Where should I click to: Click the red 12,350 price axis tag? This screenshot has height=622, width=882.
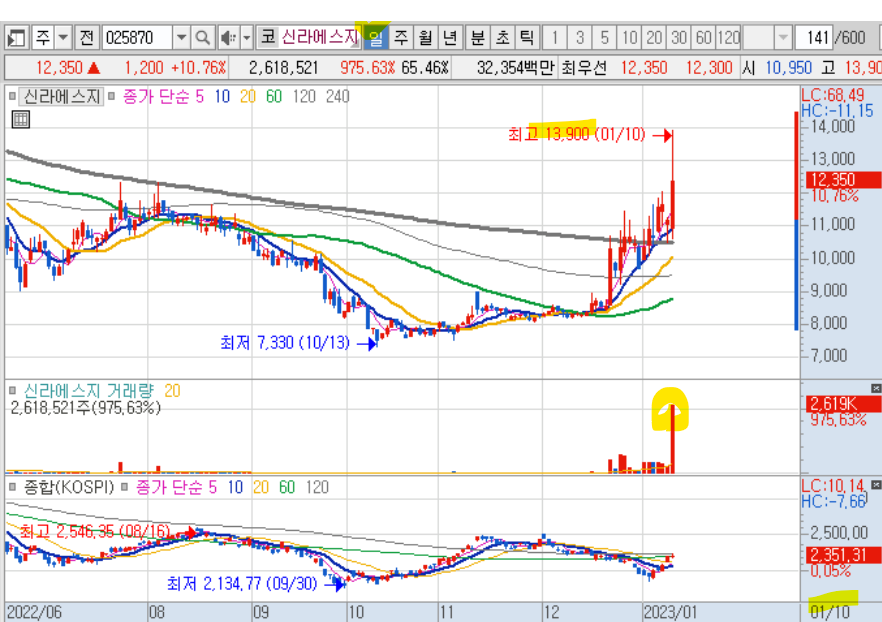[843, 180]
